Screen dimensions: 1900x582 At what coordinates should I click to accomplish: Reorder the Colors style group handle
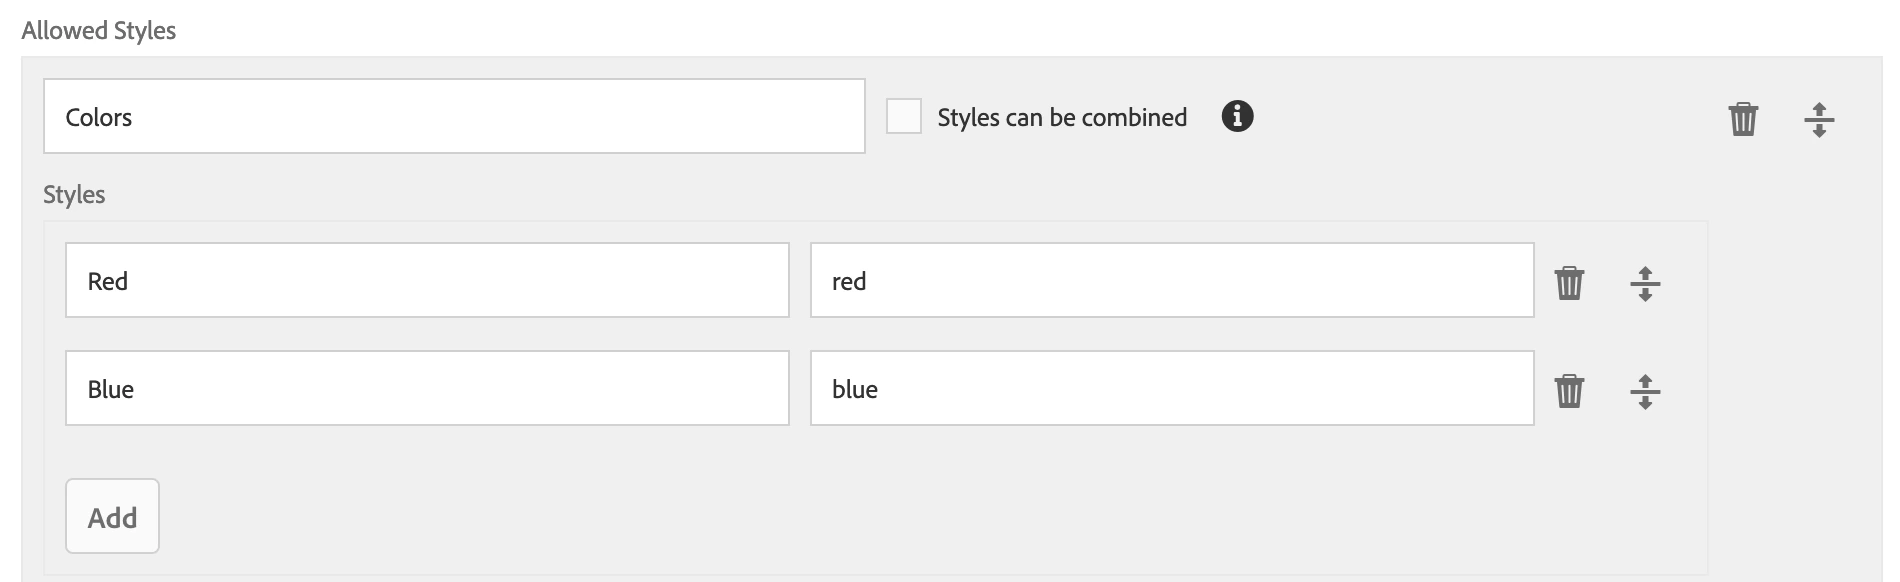1819,119
